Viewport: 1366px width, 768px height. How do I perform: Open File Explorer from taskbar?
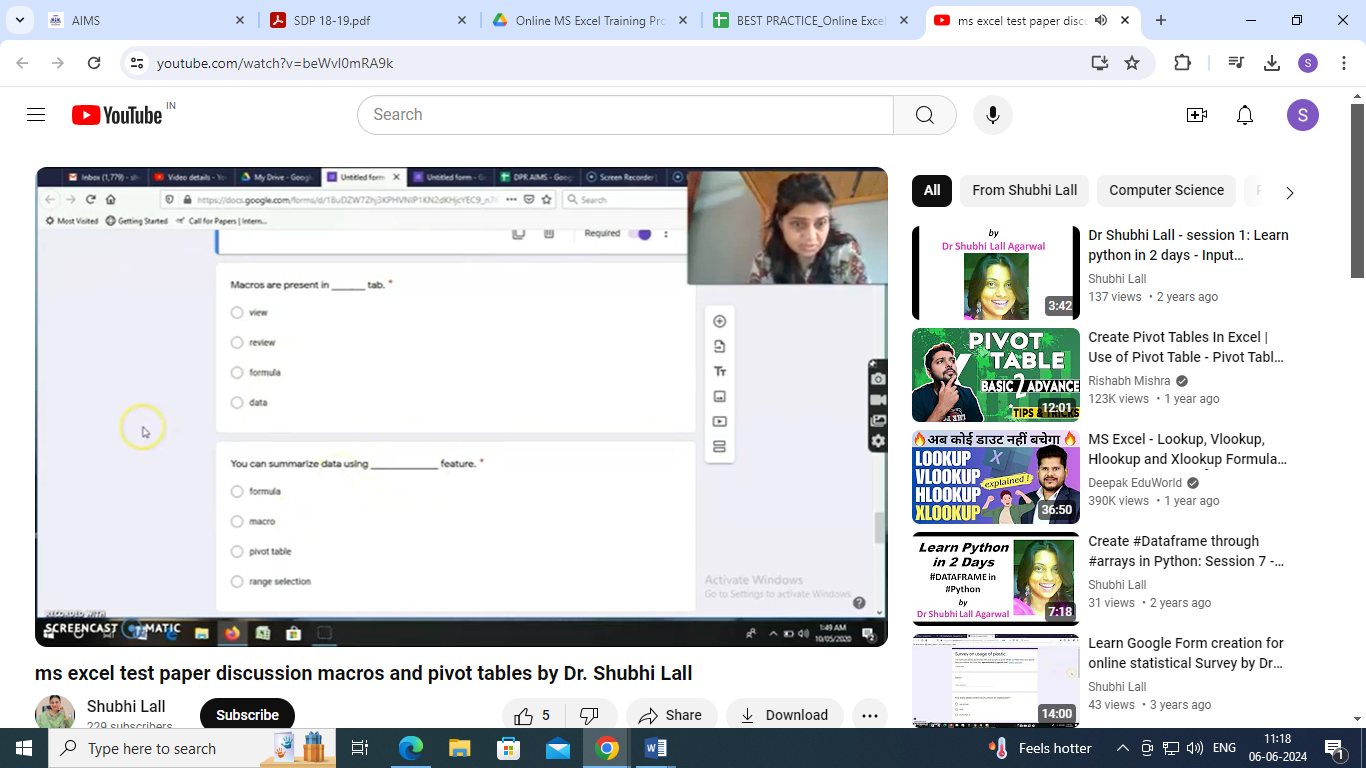tap(459, 748)
